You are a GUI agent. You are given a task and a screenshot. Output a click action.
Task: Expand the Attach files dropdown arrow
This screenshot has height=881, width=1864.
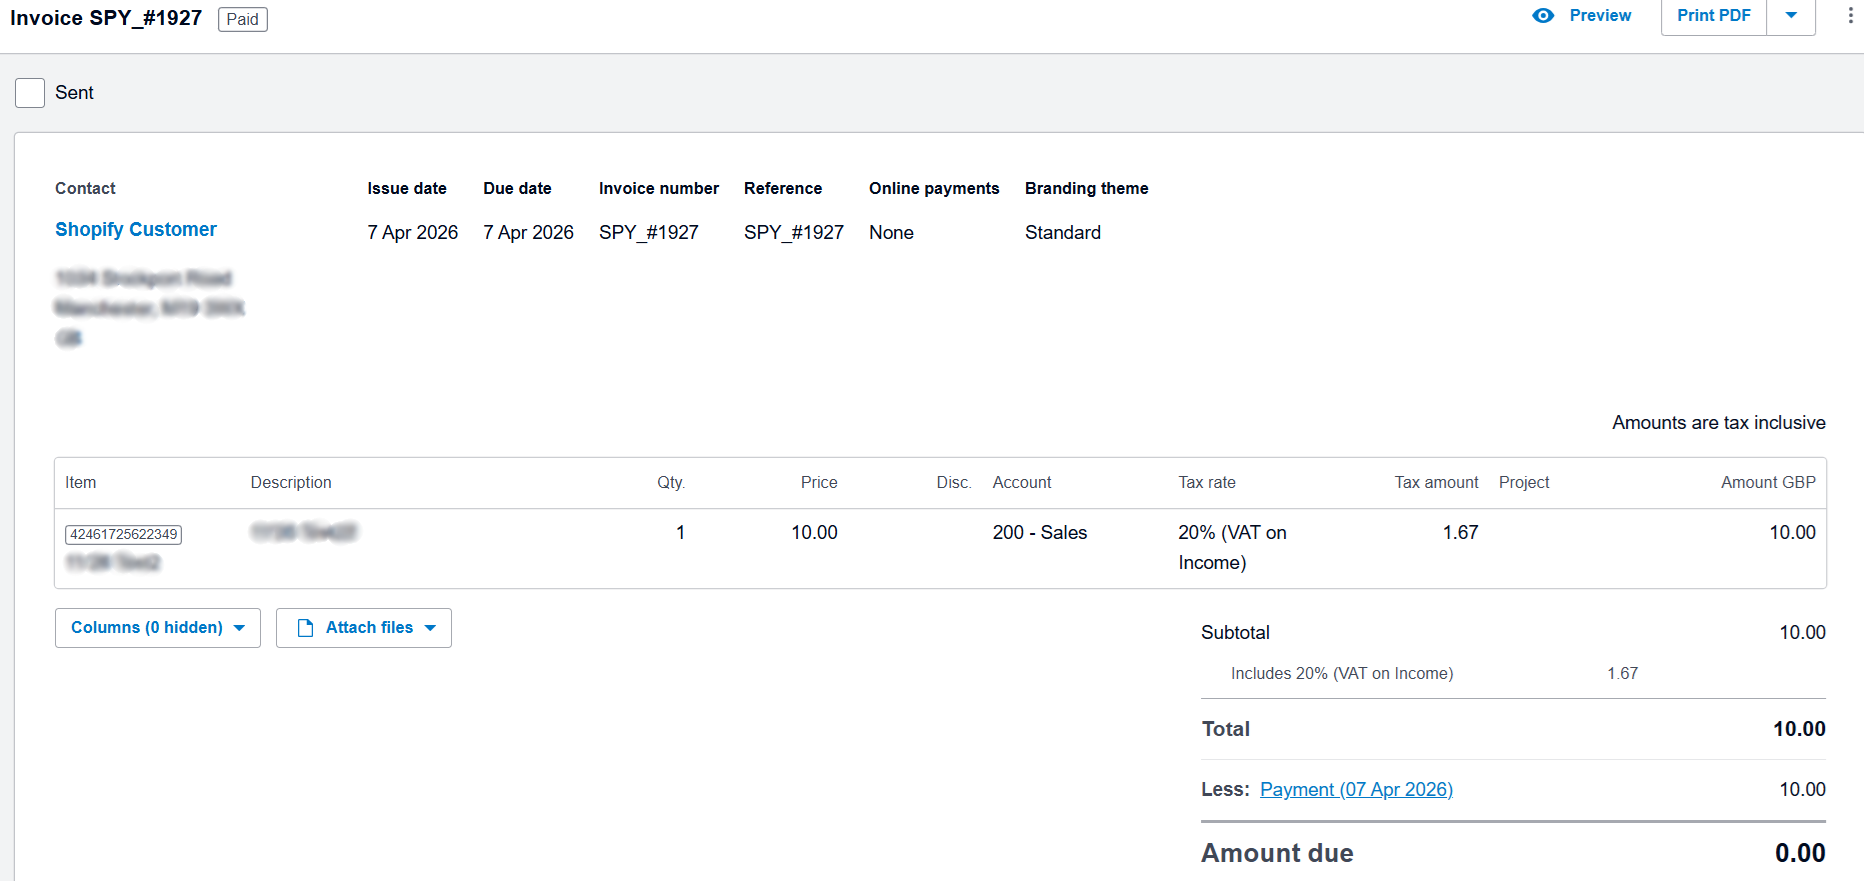tap(431, 628)
